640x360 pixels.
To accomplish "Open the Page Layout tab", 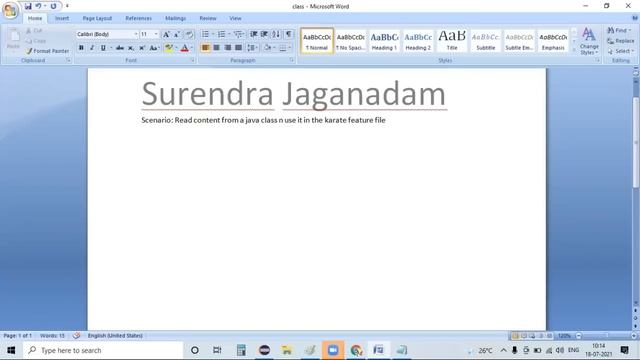I will tap(97, 18).
